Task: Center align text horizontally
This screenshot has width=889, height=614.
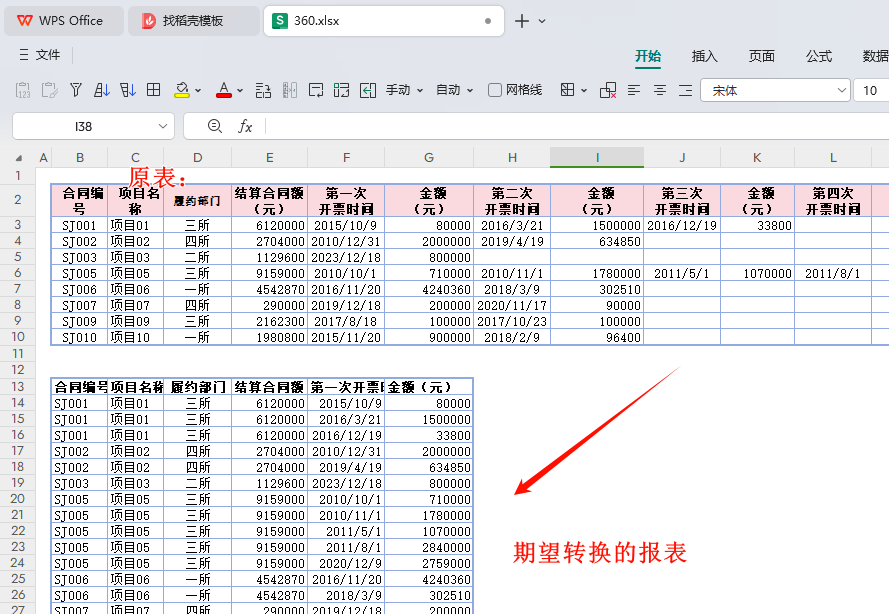Action: coord(659,90)
